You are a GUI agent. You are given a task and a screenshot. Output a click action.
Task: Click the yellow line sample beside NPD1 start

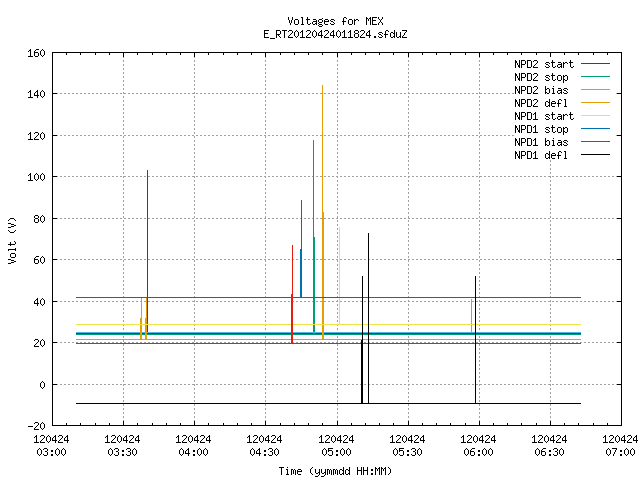click(595, 116)
